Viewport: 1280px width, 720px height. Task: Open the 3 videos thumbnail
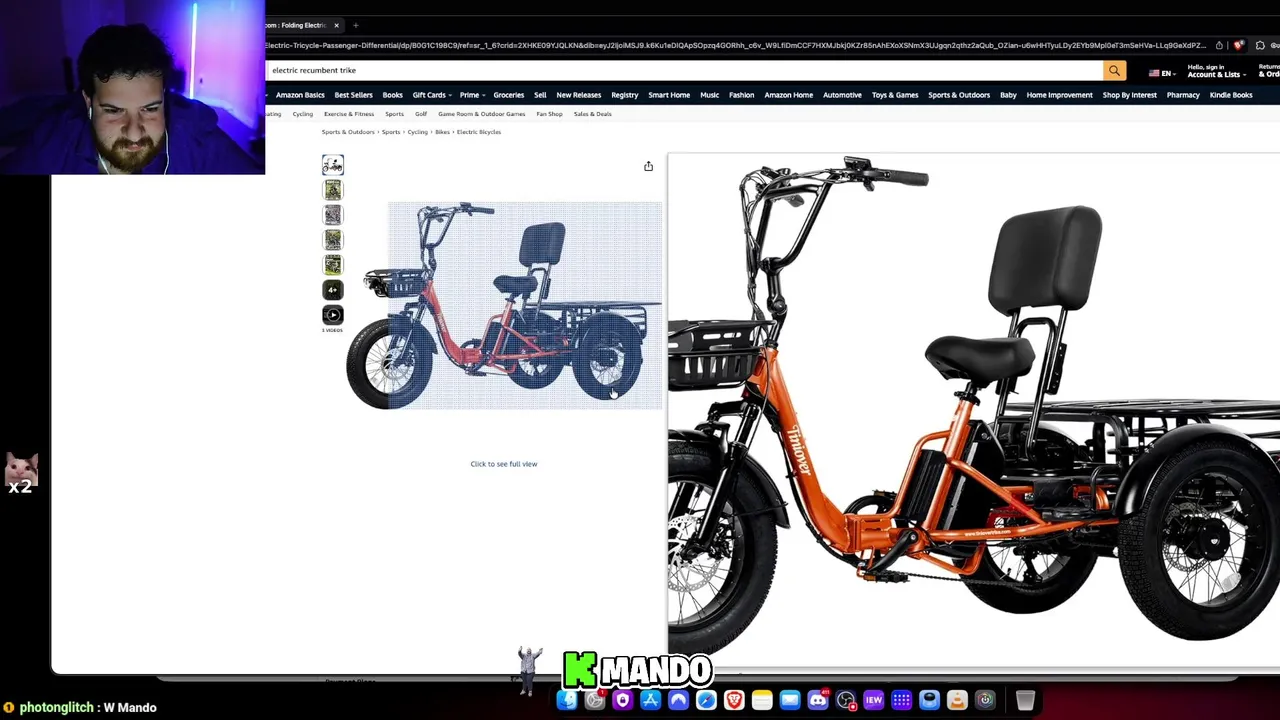coord(333,315)
